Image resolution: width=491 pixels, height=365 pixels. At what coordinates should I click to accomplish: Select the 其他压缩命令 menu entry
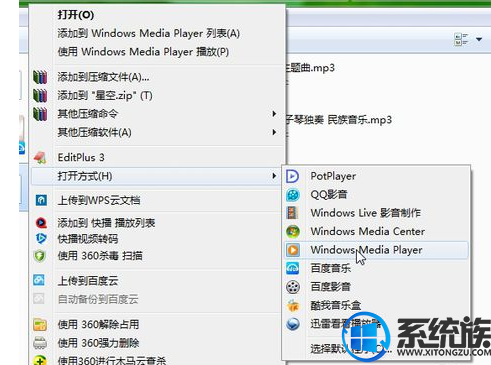pos(156,114)
